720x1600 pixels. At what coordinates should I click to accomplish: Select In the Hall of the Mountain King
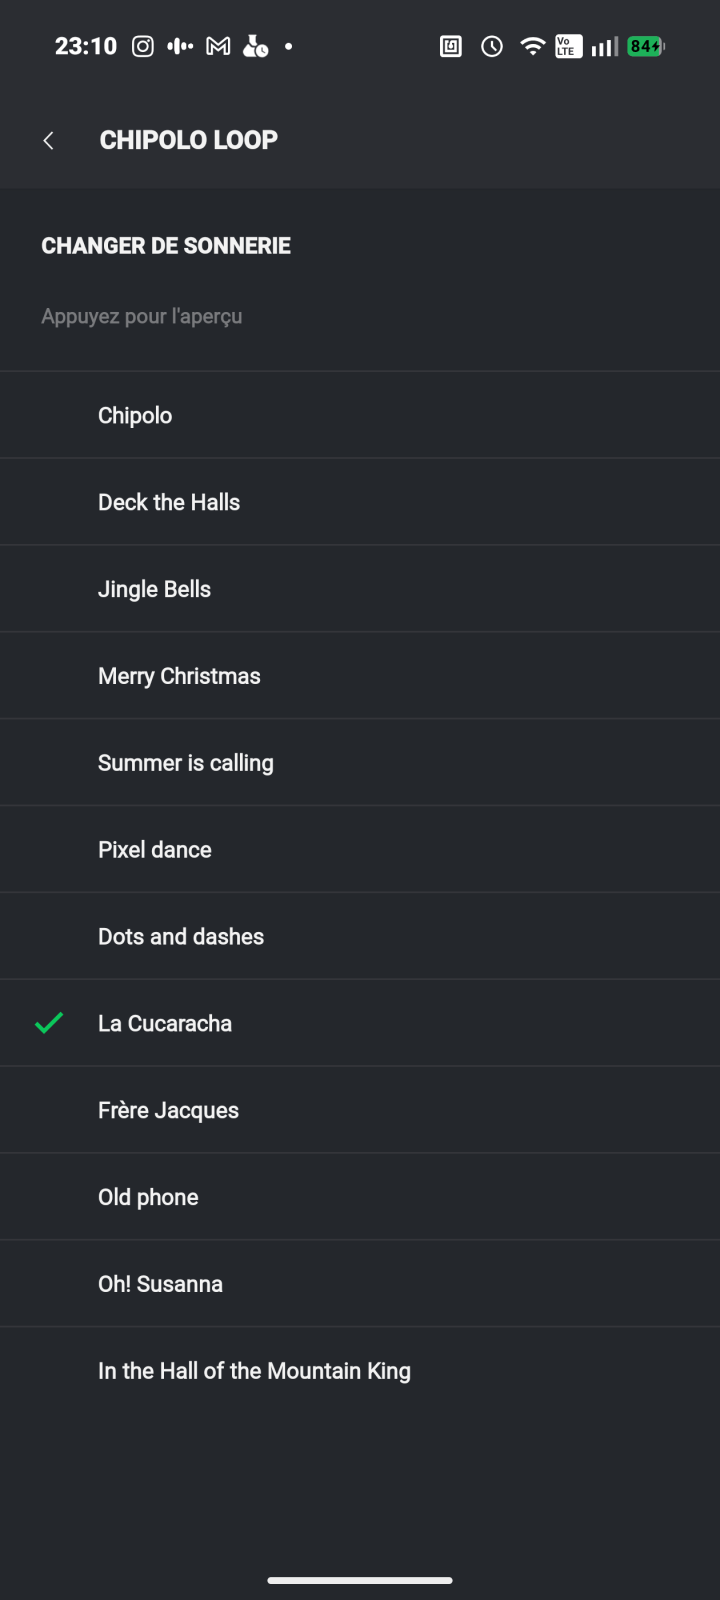254,1371
